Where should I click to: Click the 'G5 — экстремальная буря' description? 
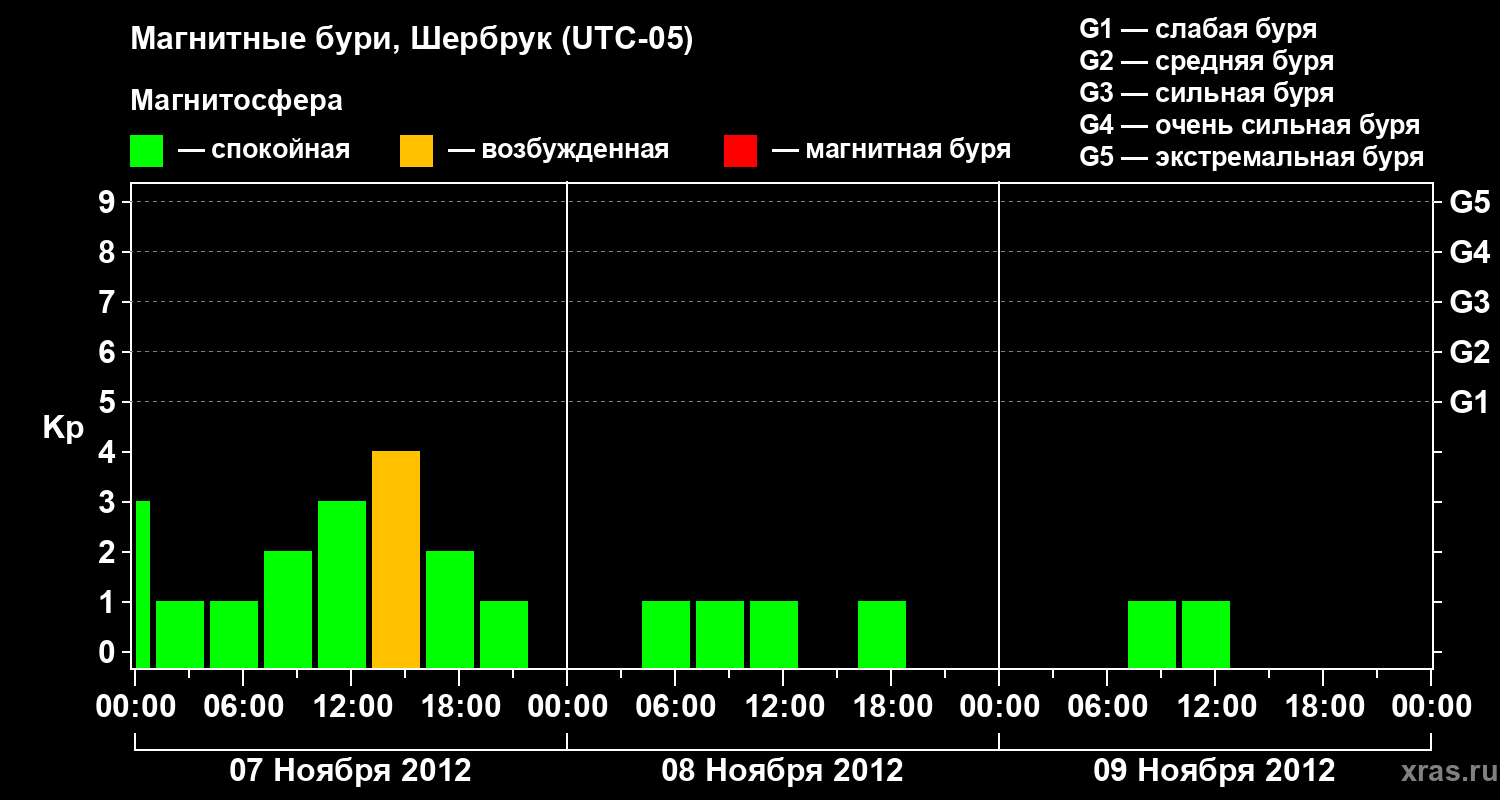click(x=1252, y=157)
